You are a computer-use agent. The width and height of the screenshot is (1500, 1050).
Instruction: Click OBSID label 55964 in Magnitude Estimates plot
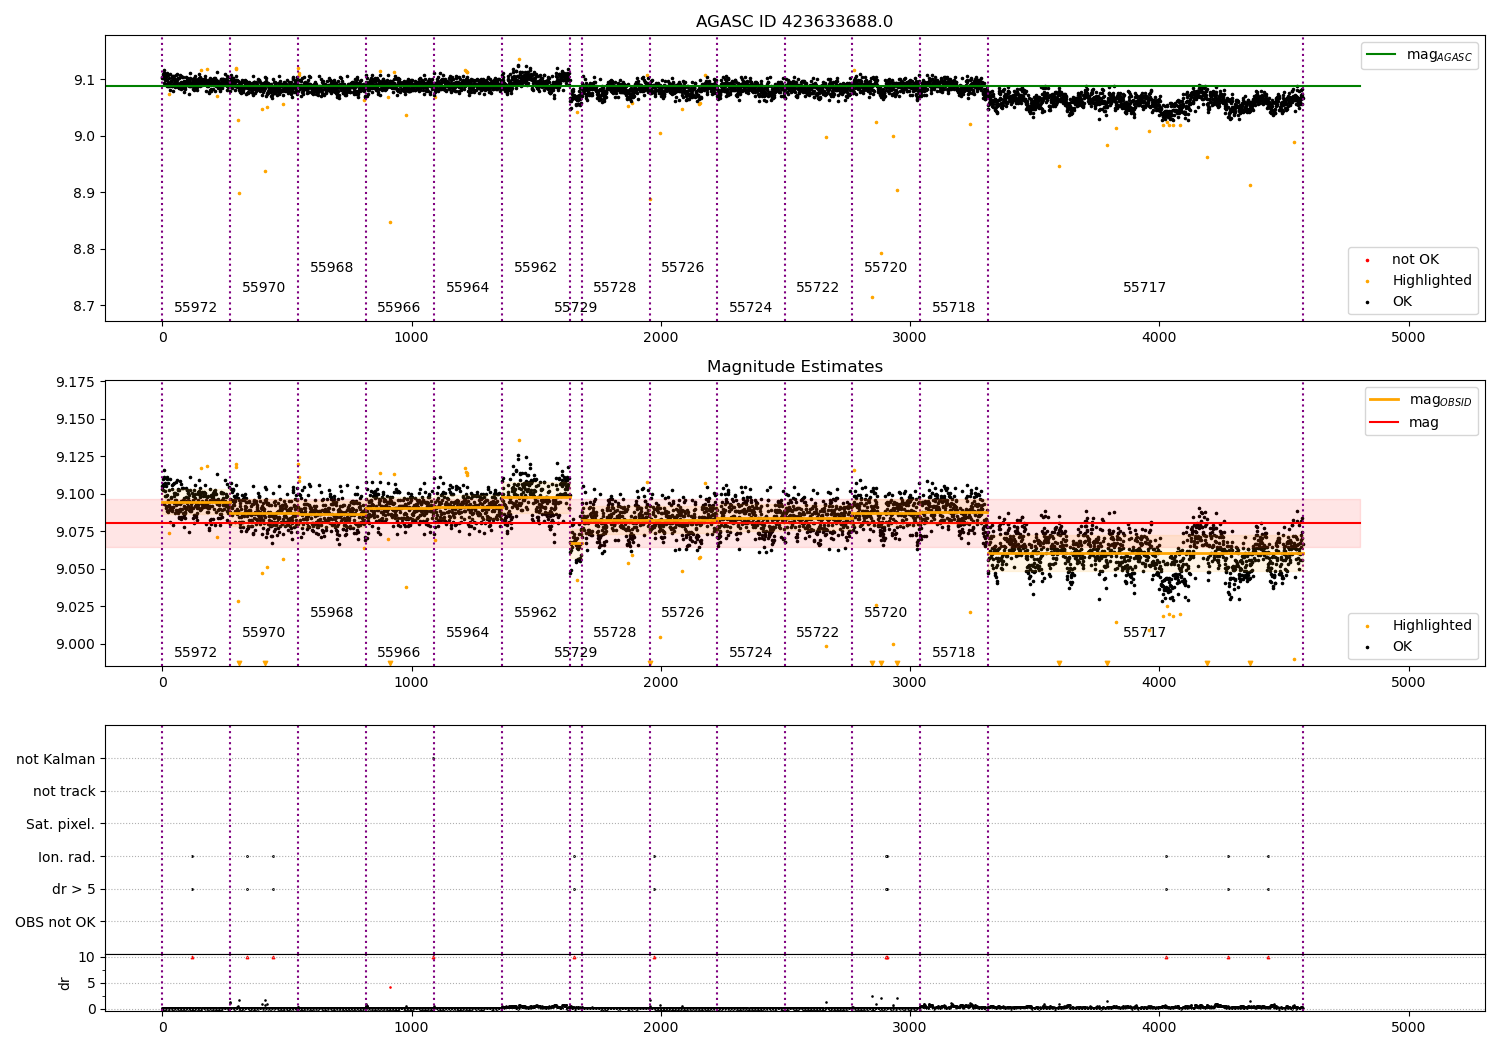pos(468,633)
